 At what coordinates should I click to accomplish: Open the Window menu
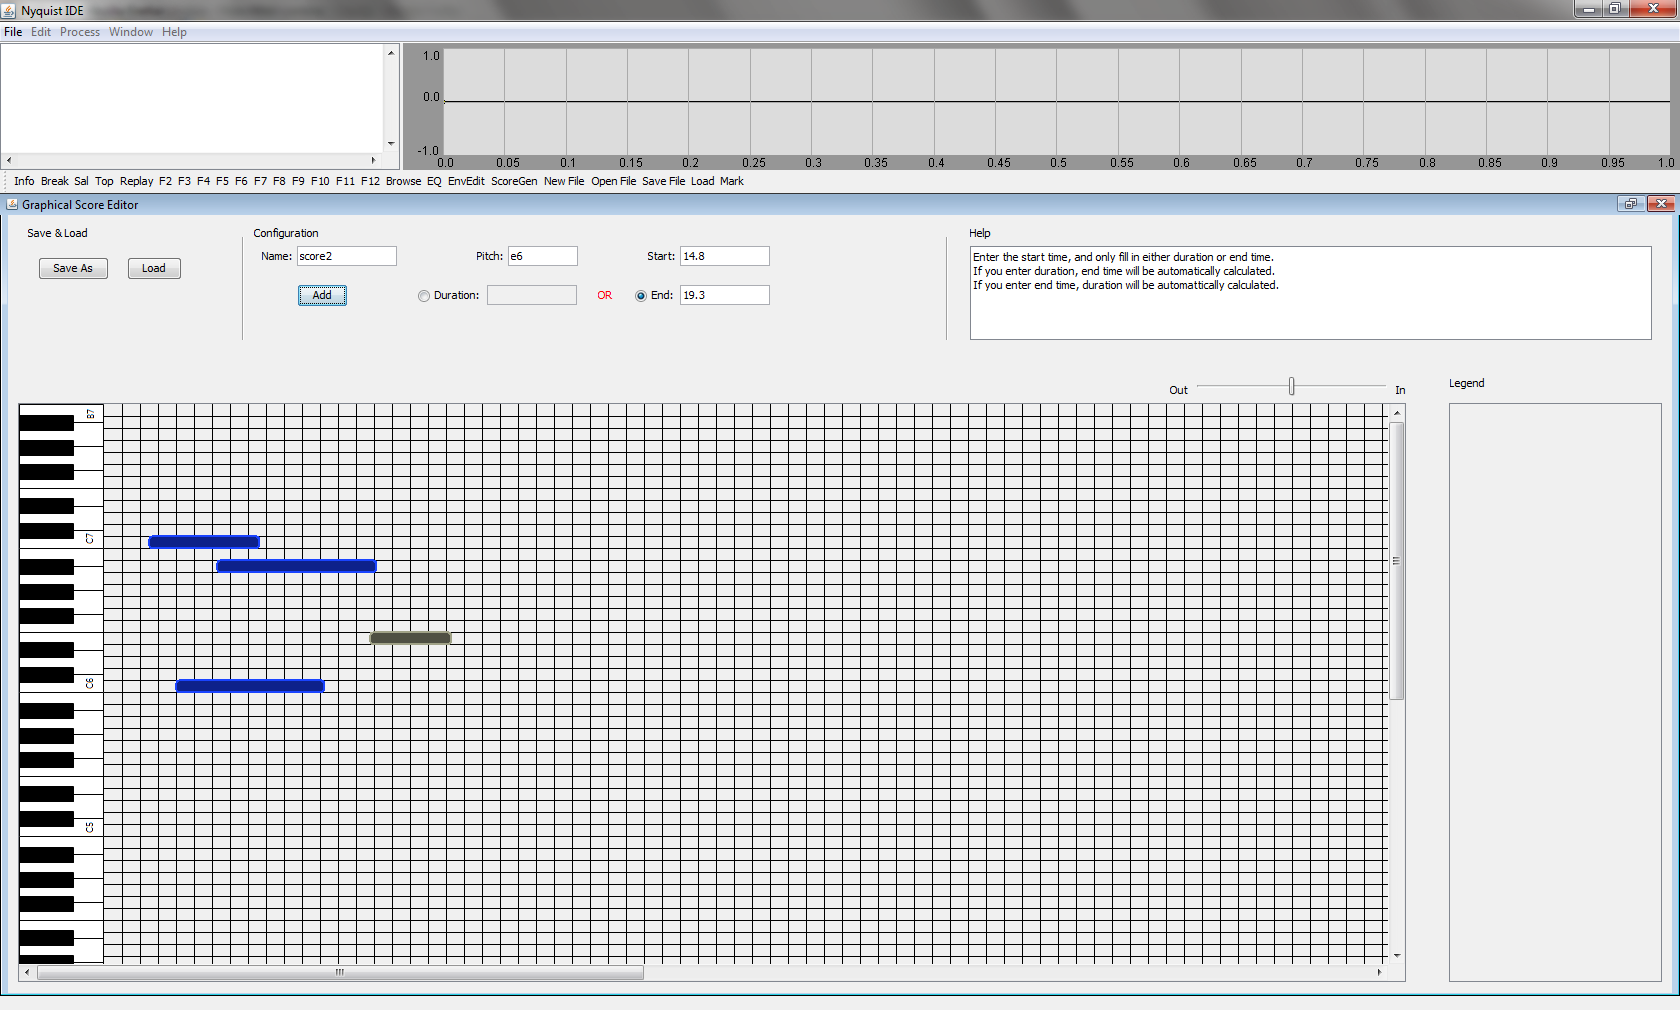pos(131,32)
